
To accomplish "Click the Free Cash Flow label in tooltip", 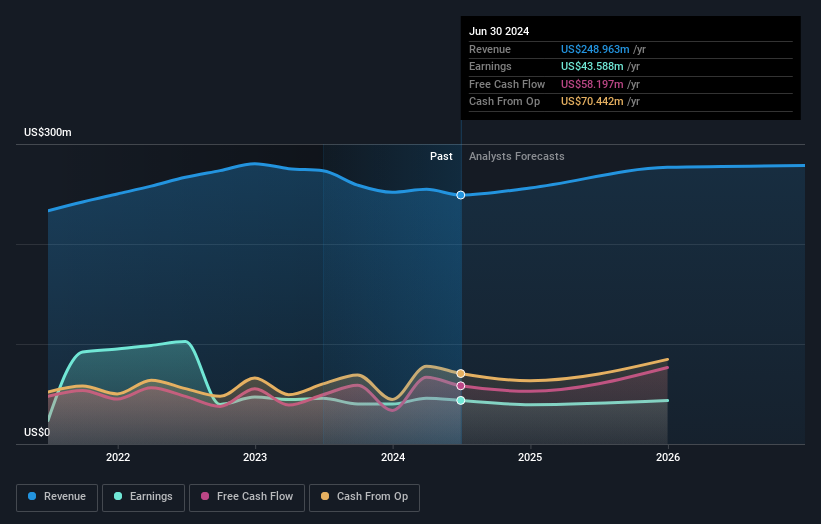I will click(507, 84).
